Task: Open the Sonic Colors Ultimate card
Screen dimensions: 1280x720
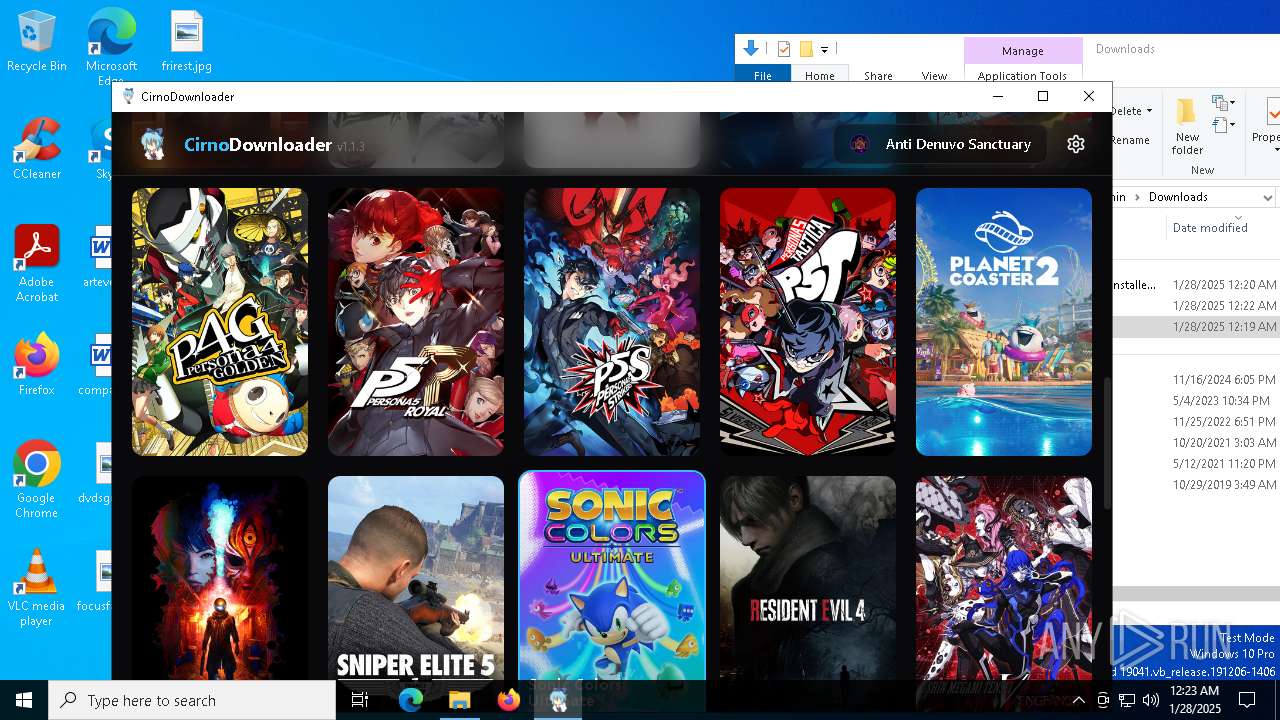Action: pos(612,576)
